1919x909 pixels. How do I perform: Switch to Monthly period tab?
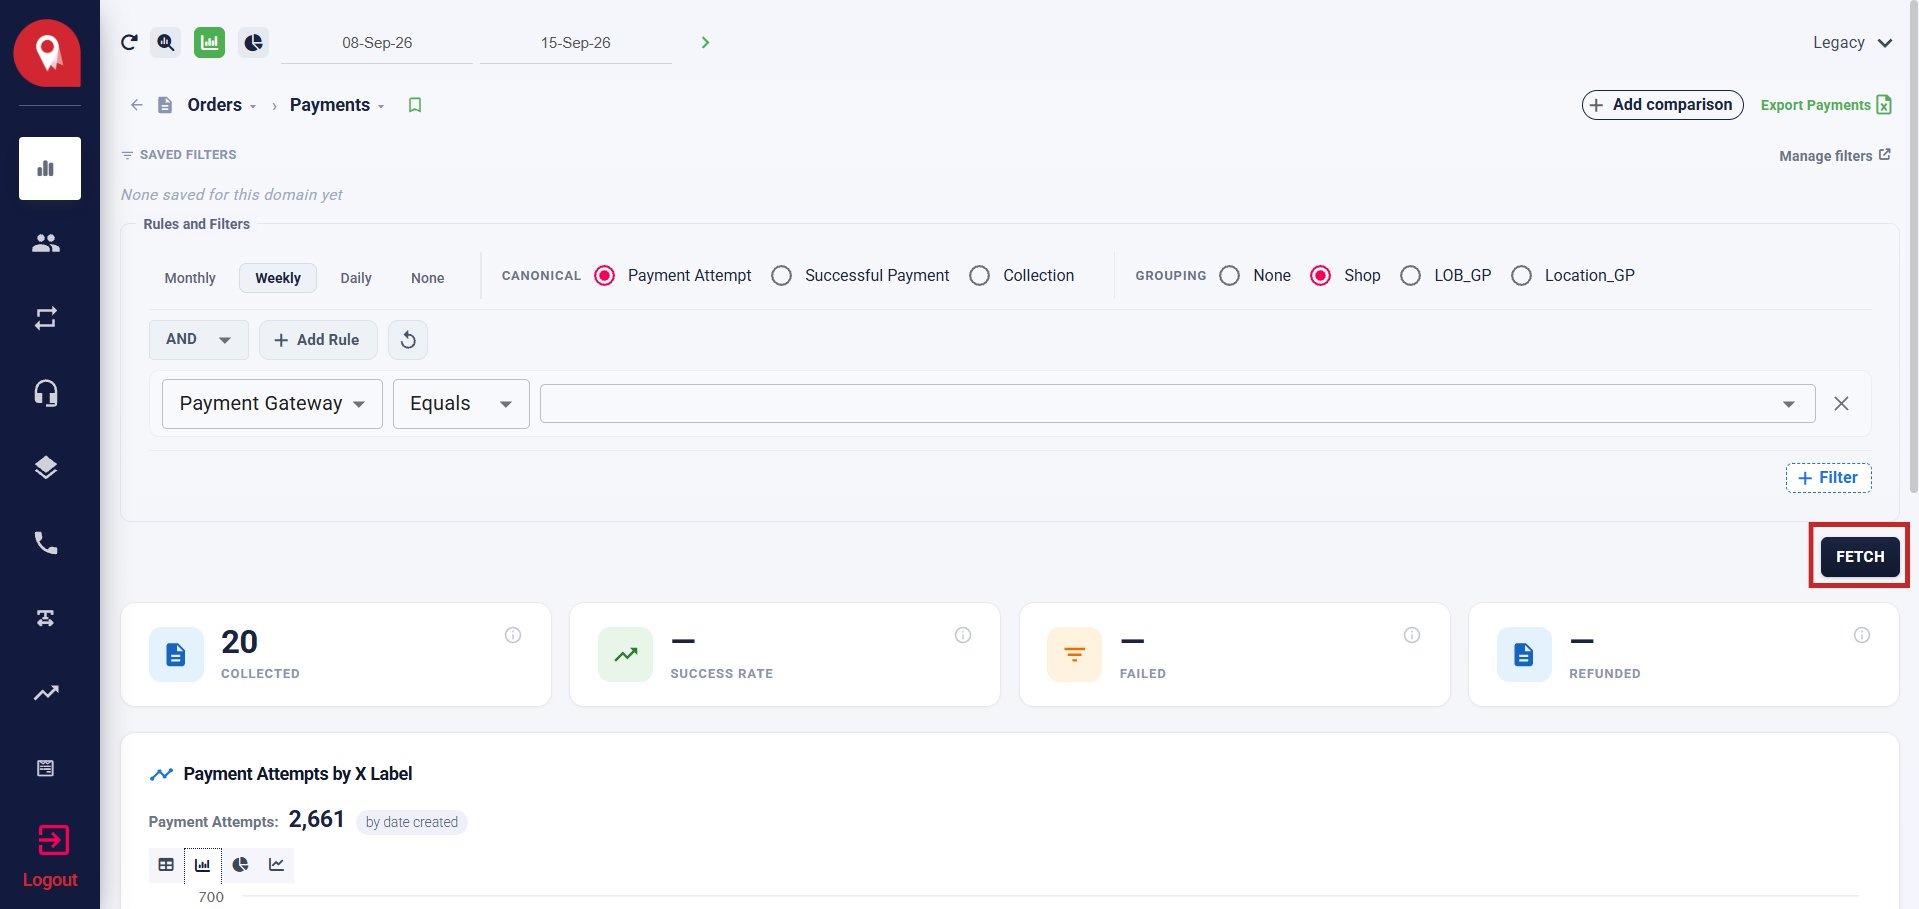(x=190, y=278)
